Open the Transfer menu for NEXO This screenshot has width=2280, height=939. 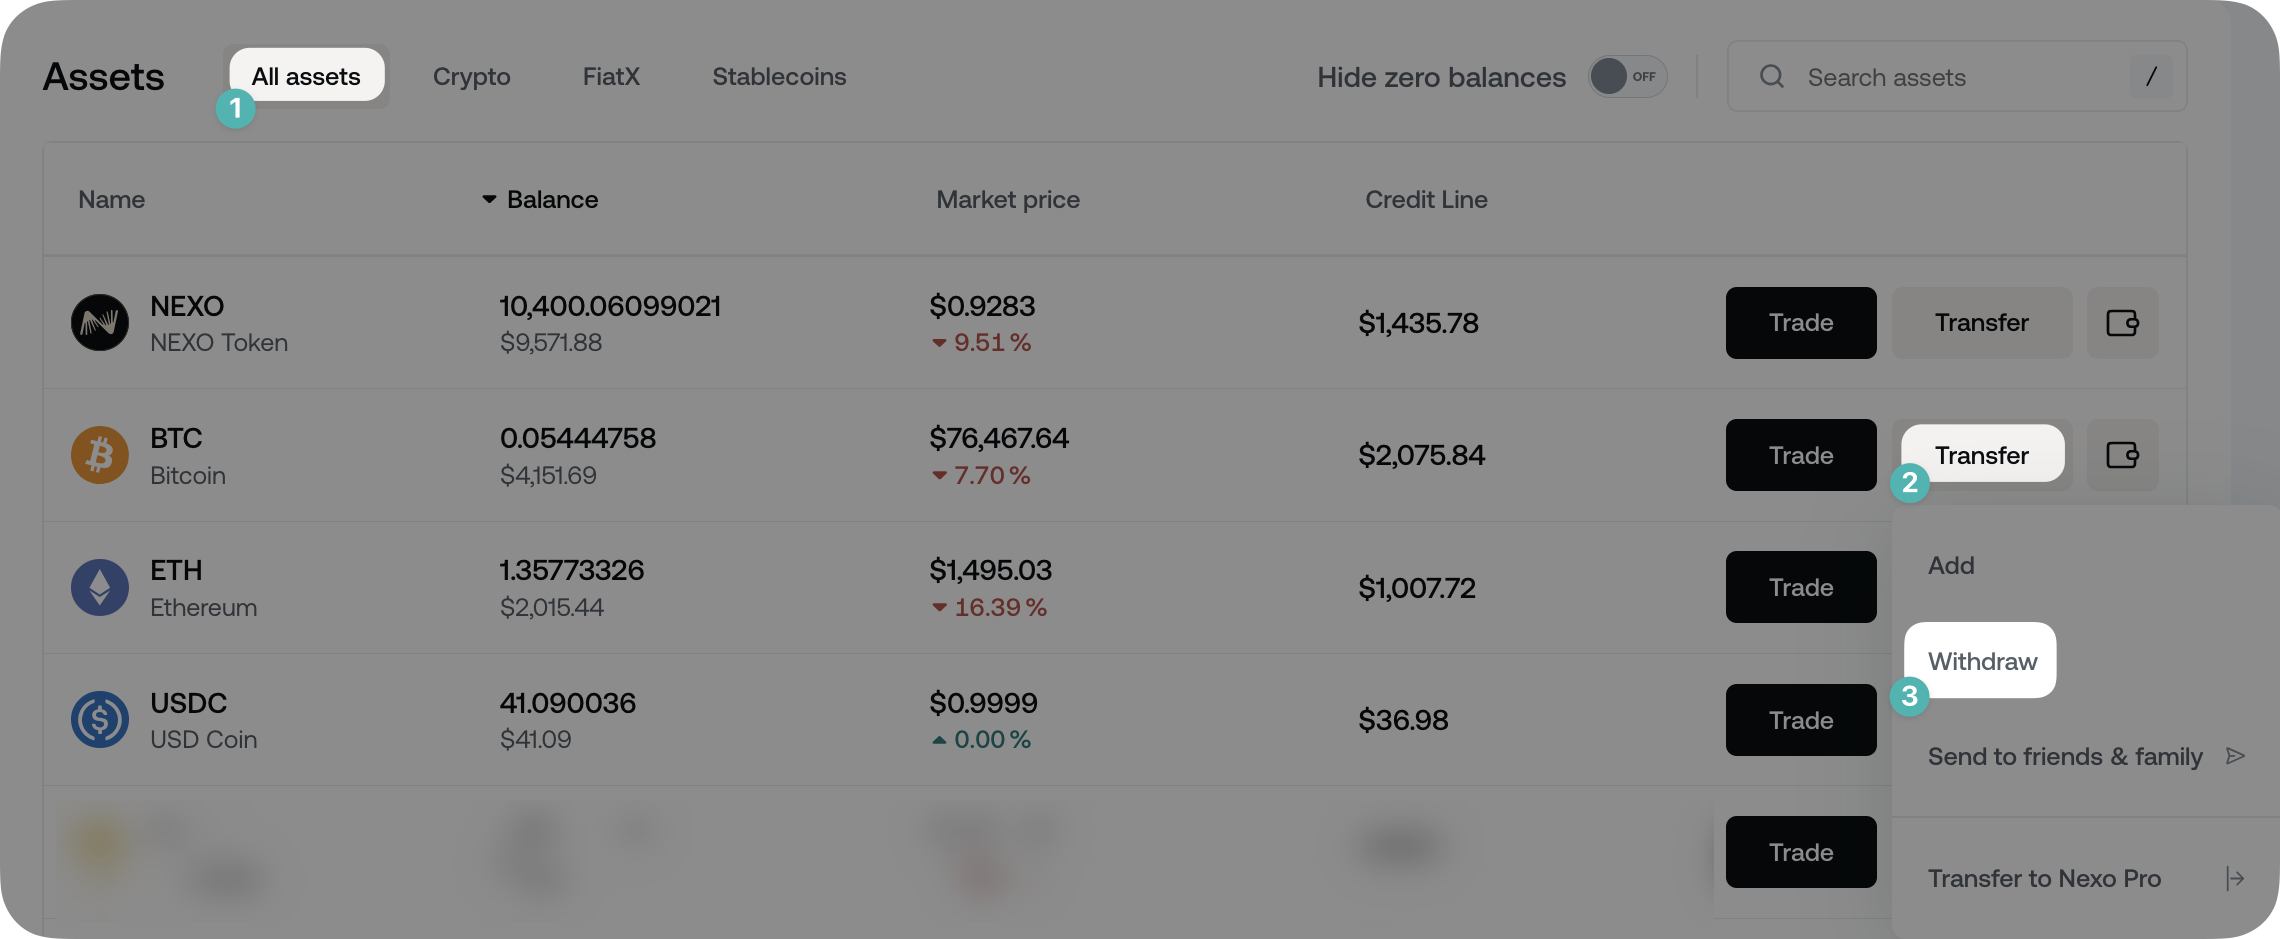tap(1981, 322)
